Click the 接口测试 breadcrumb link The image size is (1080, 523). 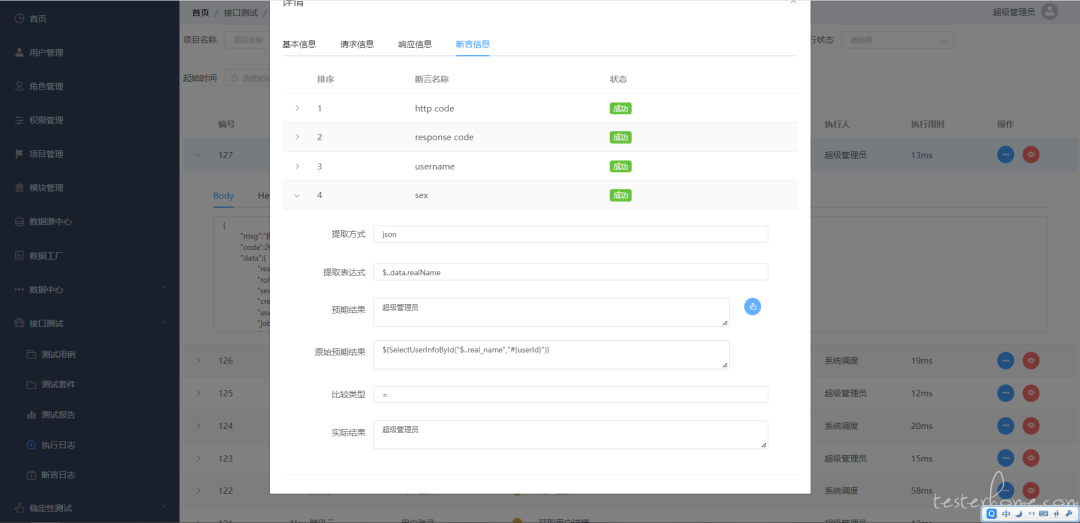click(x=240, y=12)
